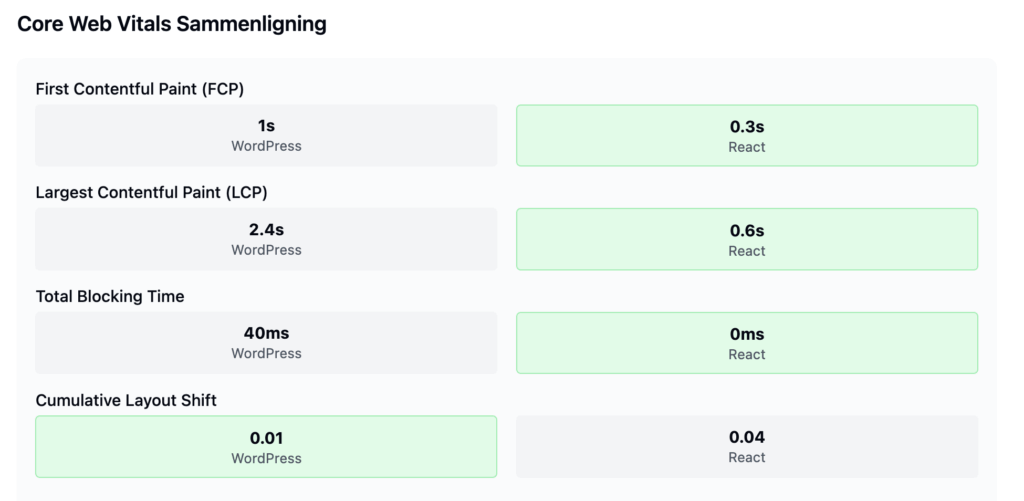The image size is (1024, 501).
Task: Click the React 0ms blocking time card
Action: [747, 343]
